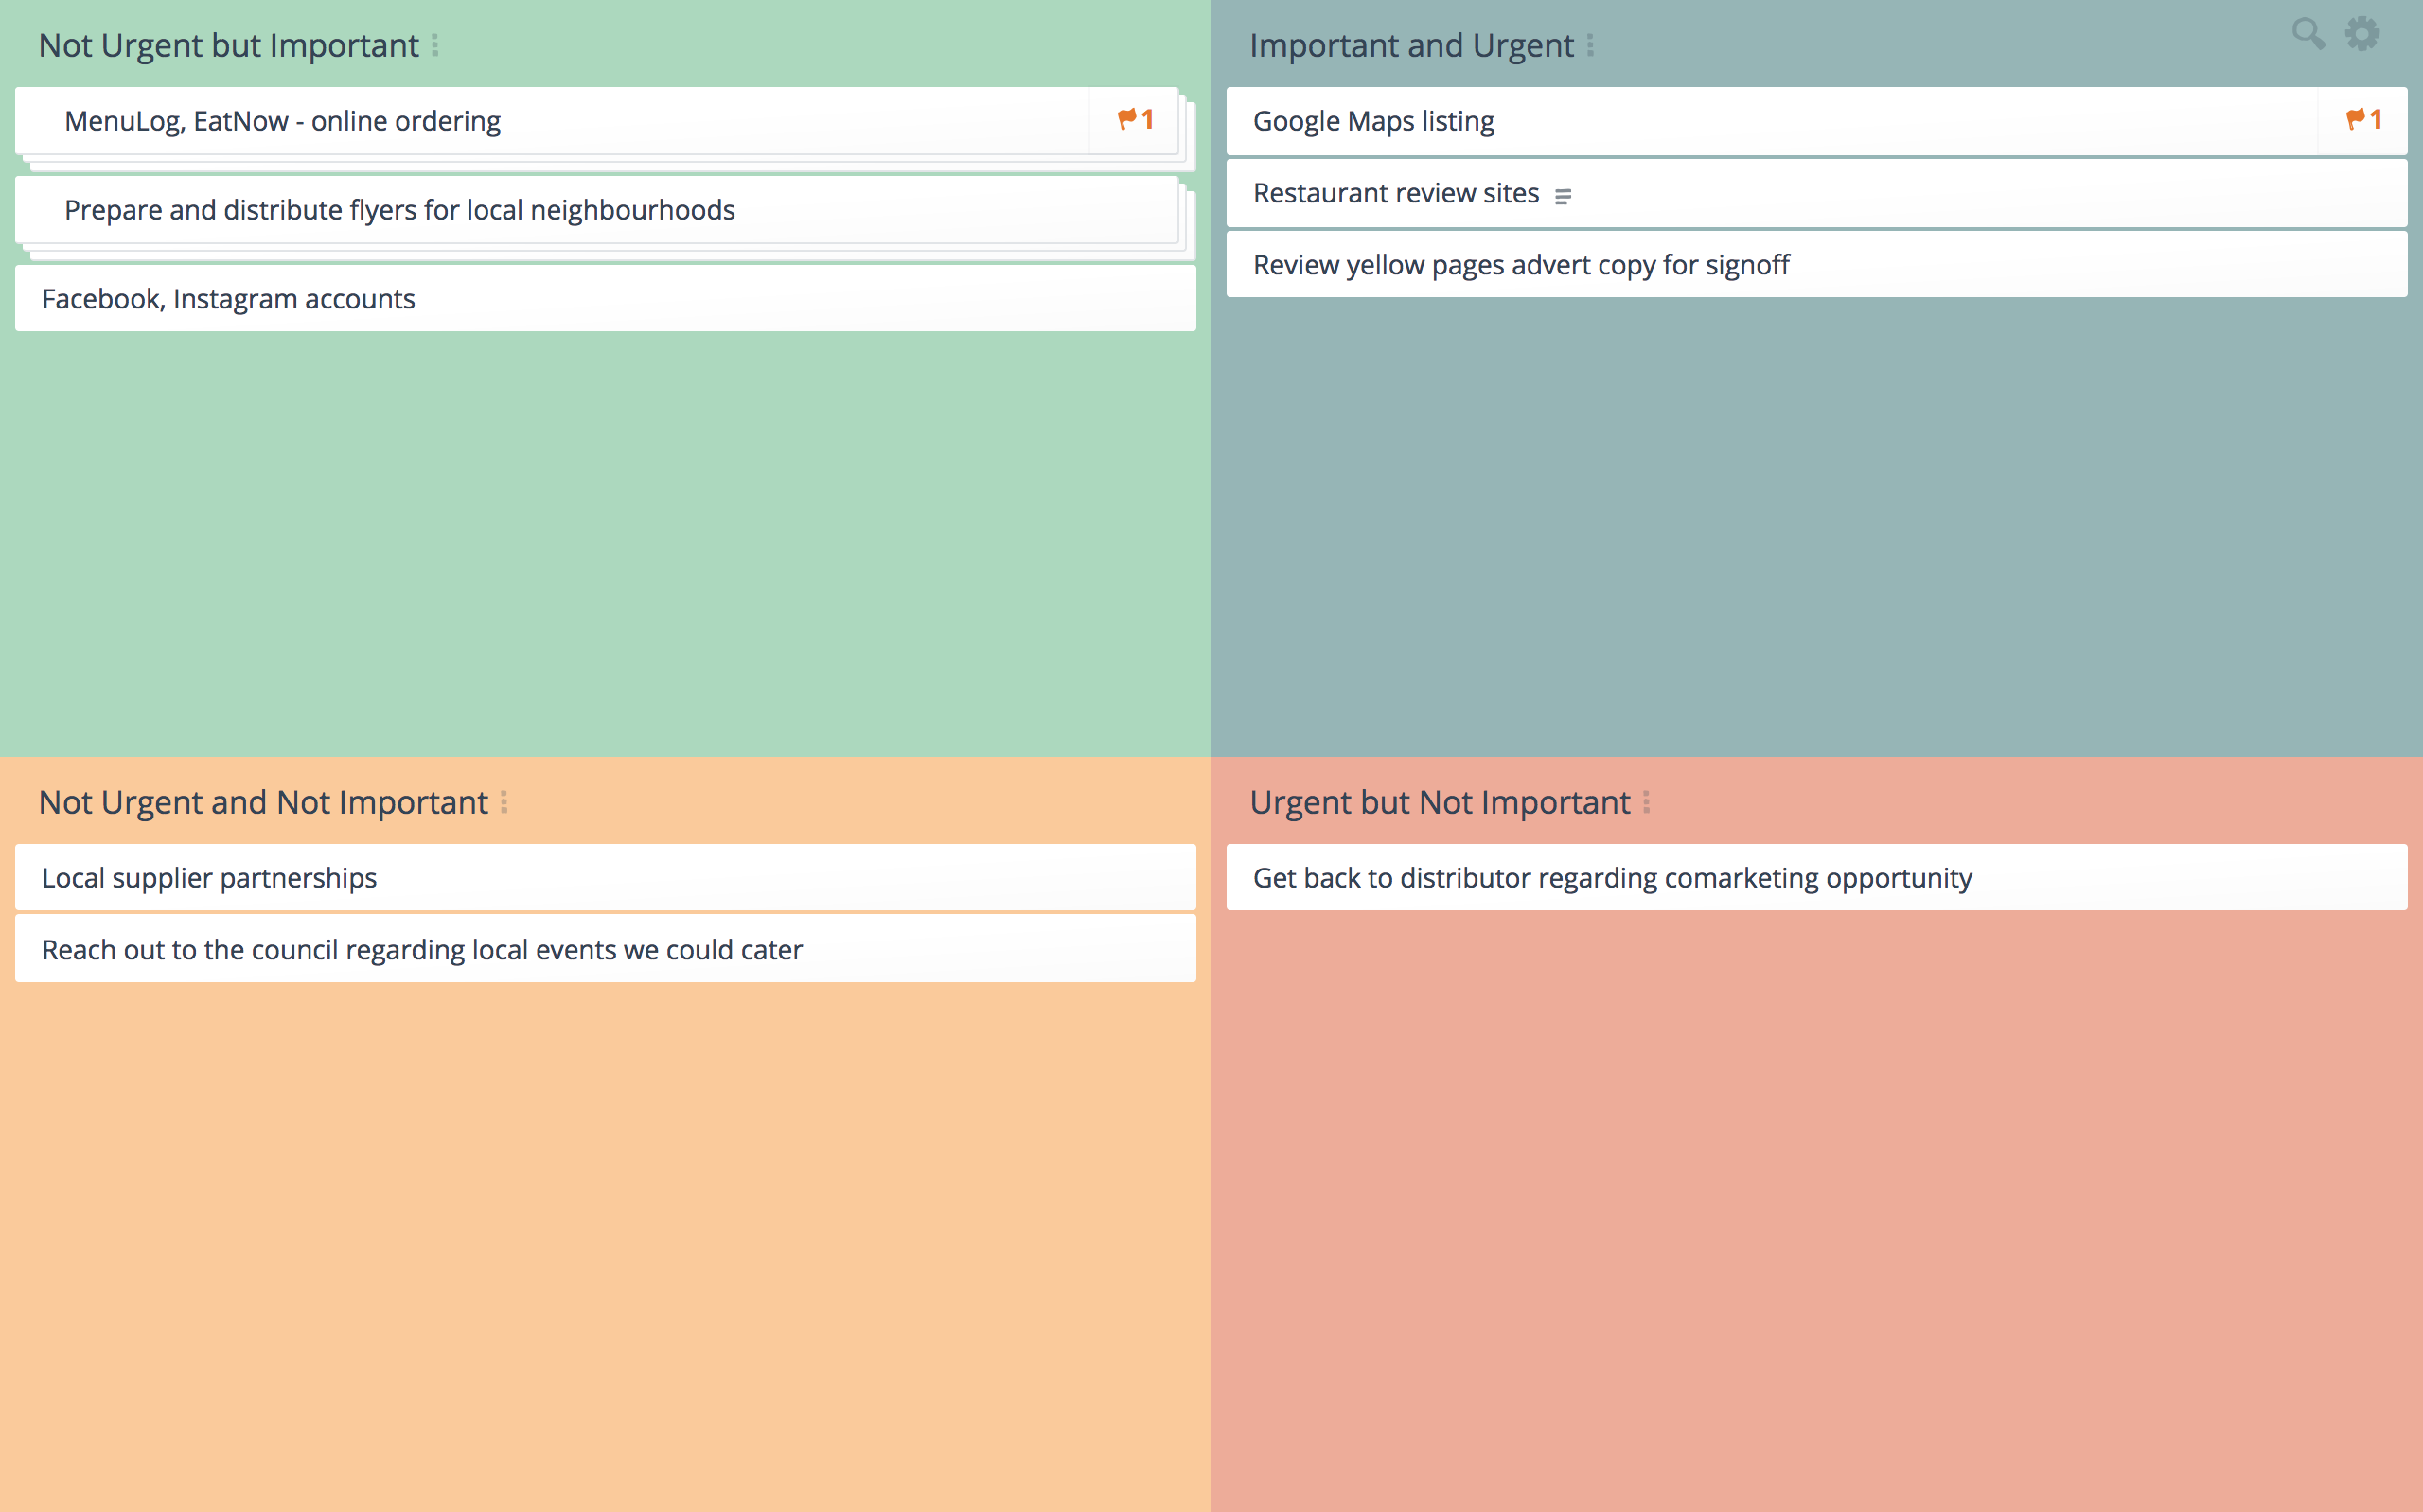This screenshot has width=2423, height=1512.
Task: Open the Google Maps listing card
Action: click(x=1373, y=121)
